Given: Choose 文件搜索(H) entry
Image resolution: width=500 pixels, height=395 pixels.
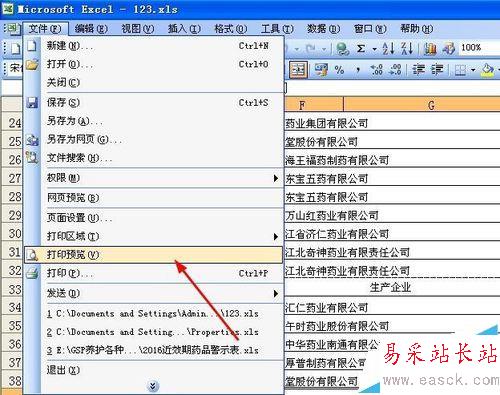Looking at the screenshot, I should pyautogui.click(x=153, y=158).
